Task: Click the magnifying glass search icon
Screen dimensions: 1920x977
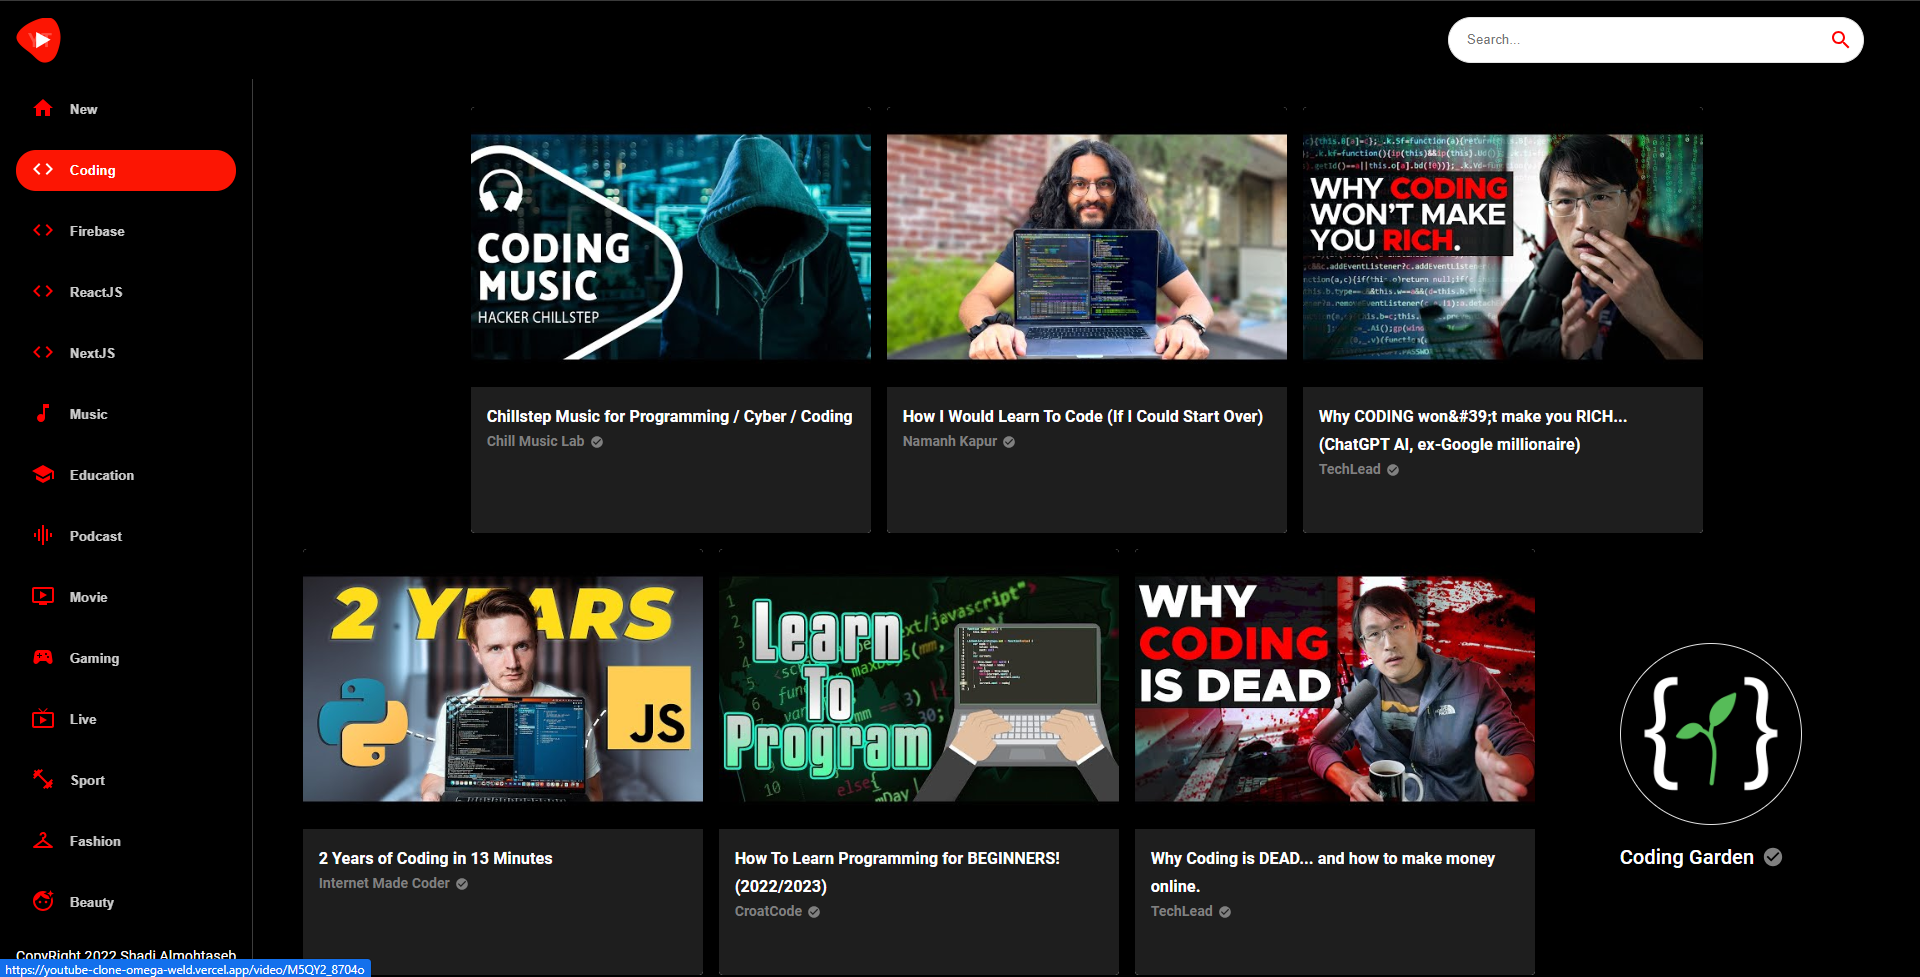Action: point(1839,40)
